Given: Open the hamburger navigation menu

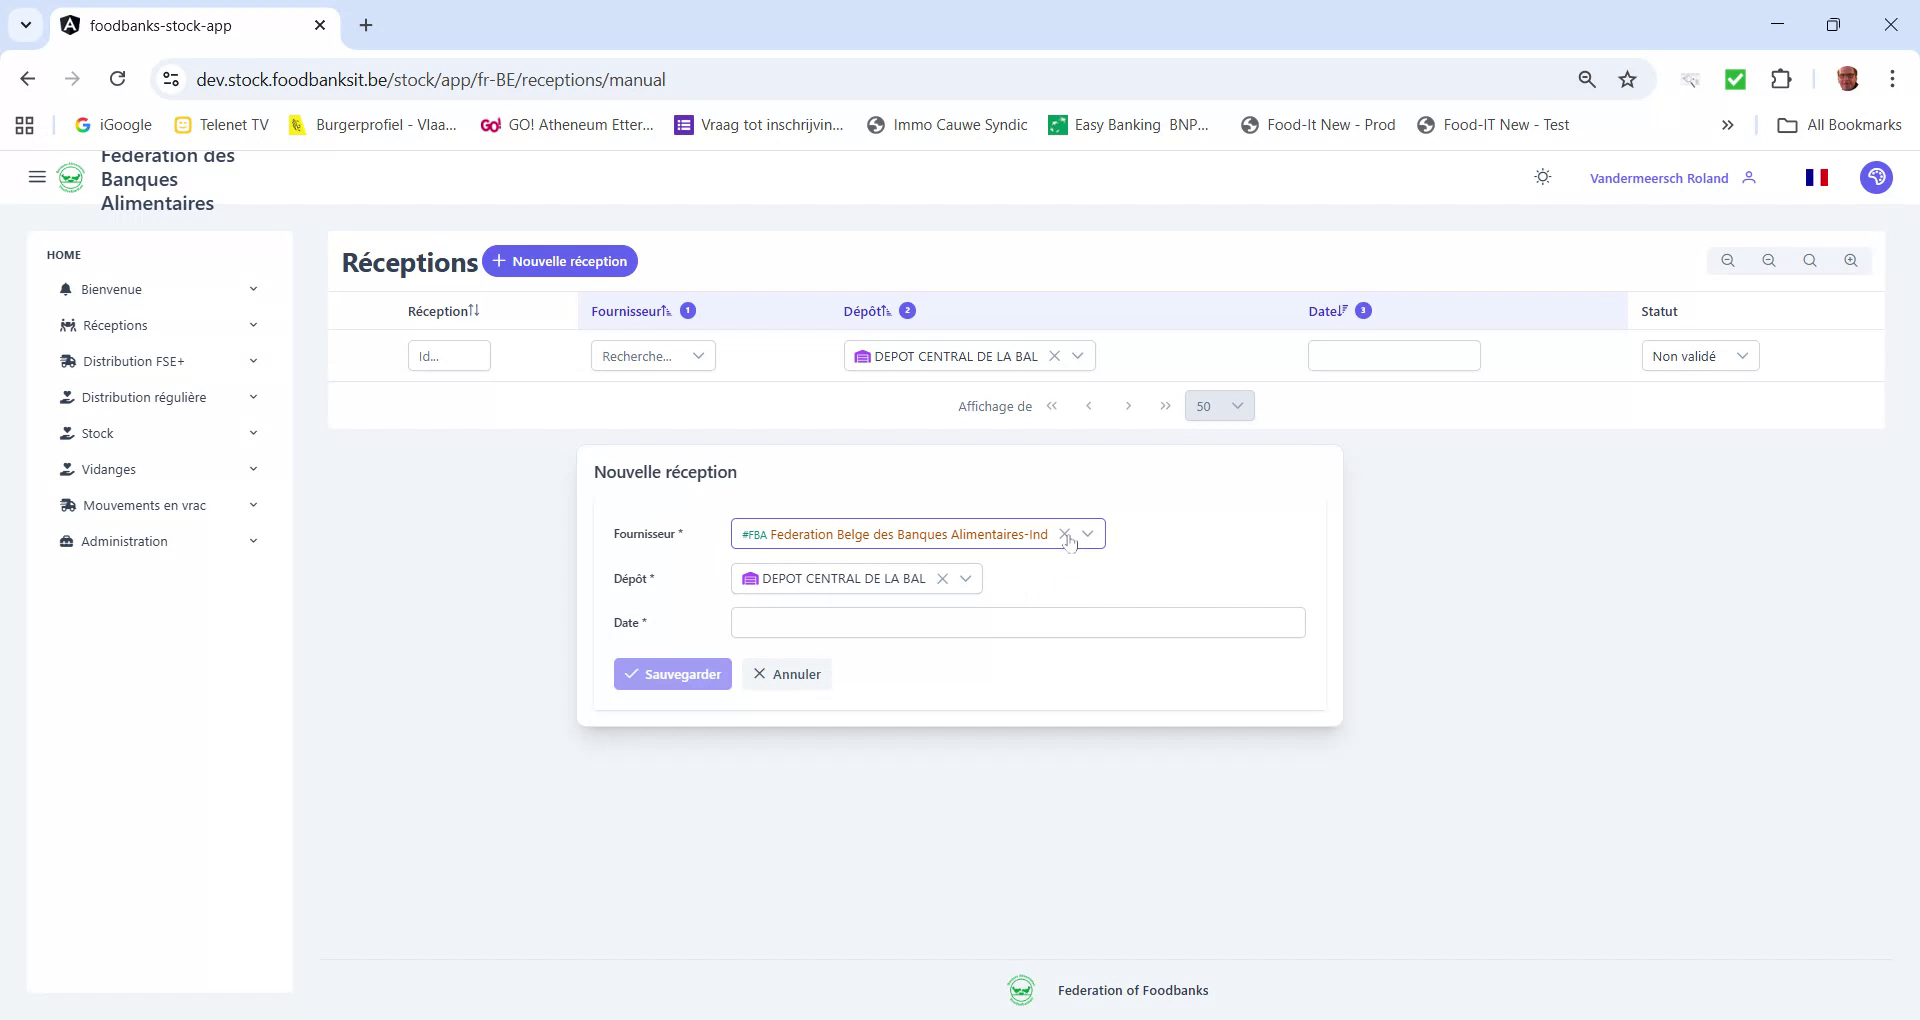Looking at the screenshot, I should [x=37, y=177].
